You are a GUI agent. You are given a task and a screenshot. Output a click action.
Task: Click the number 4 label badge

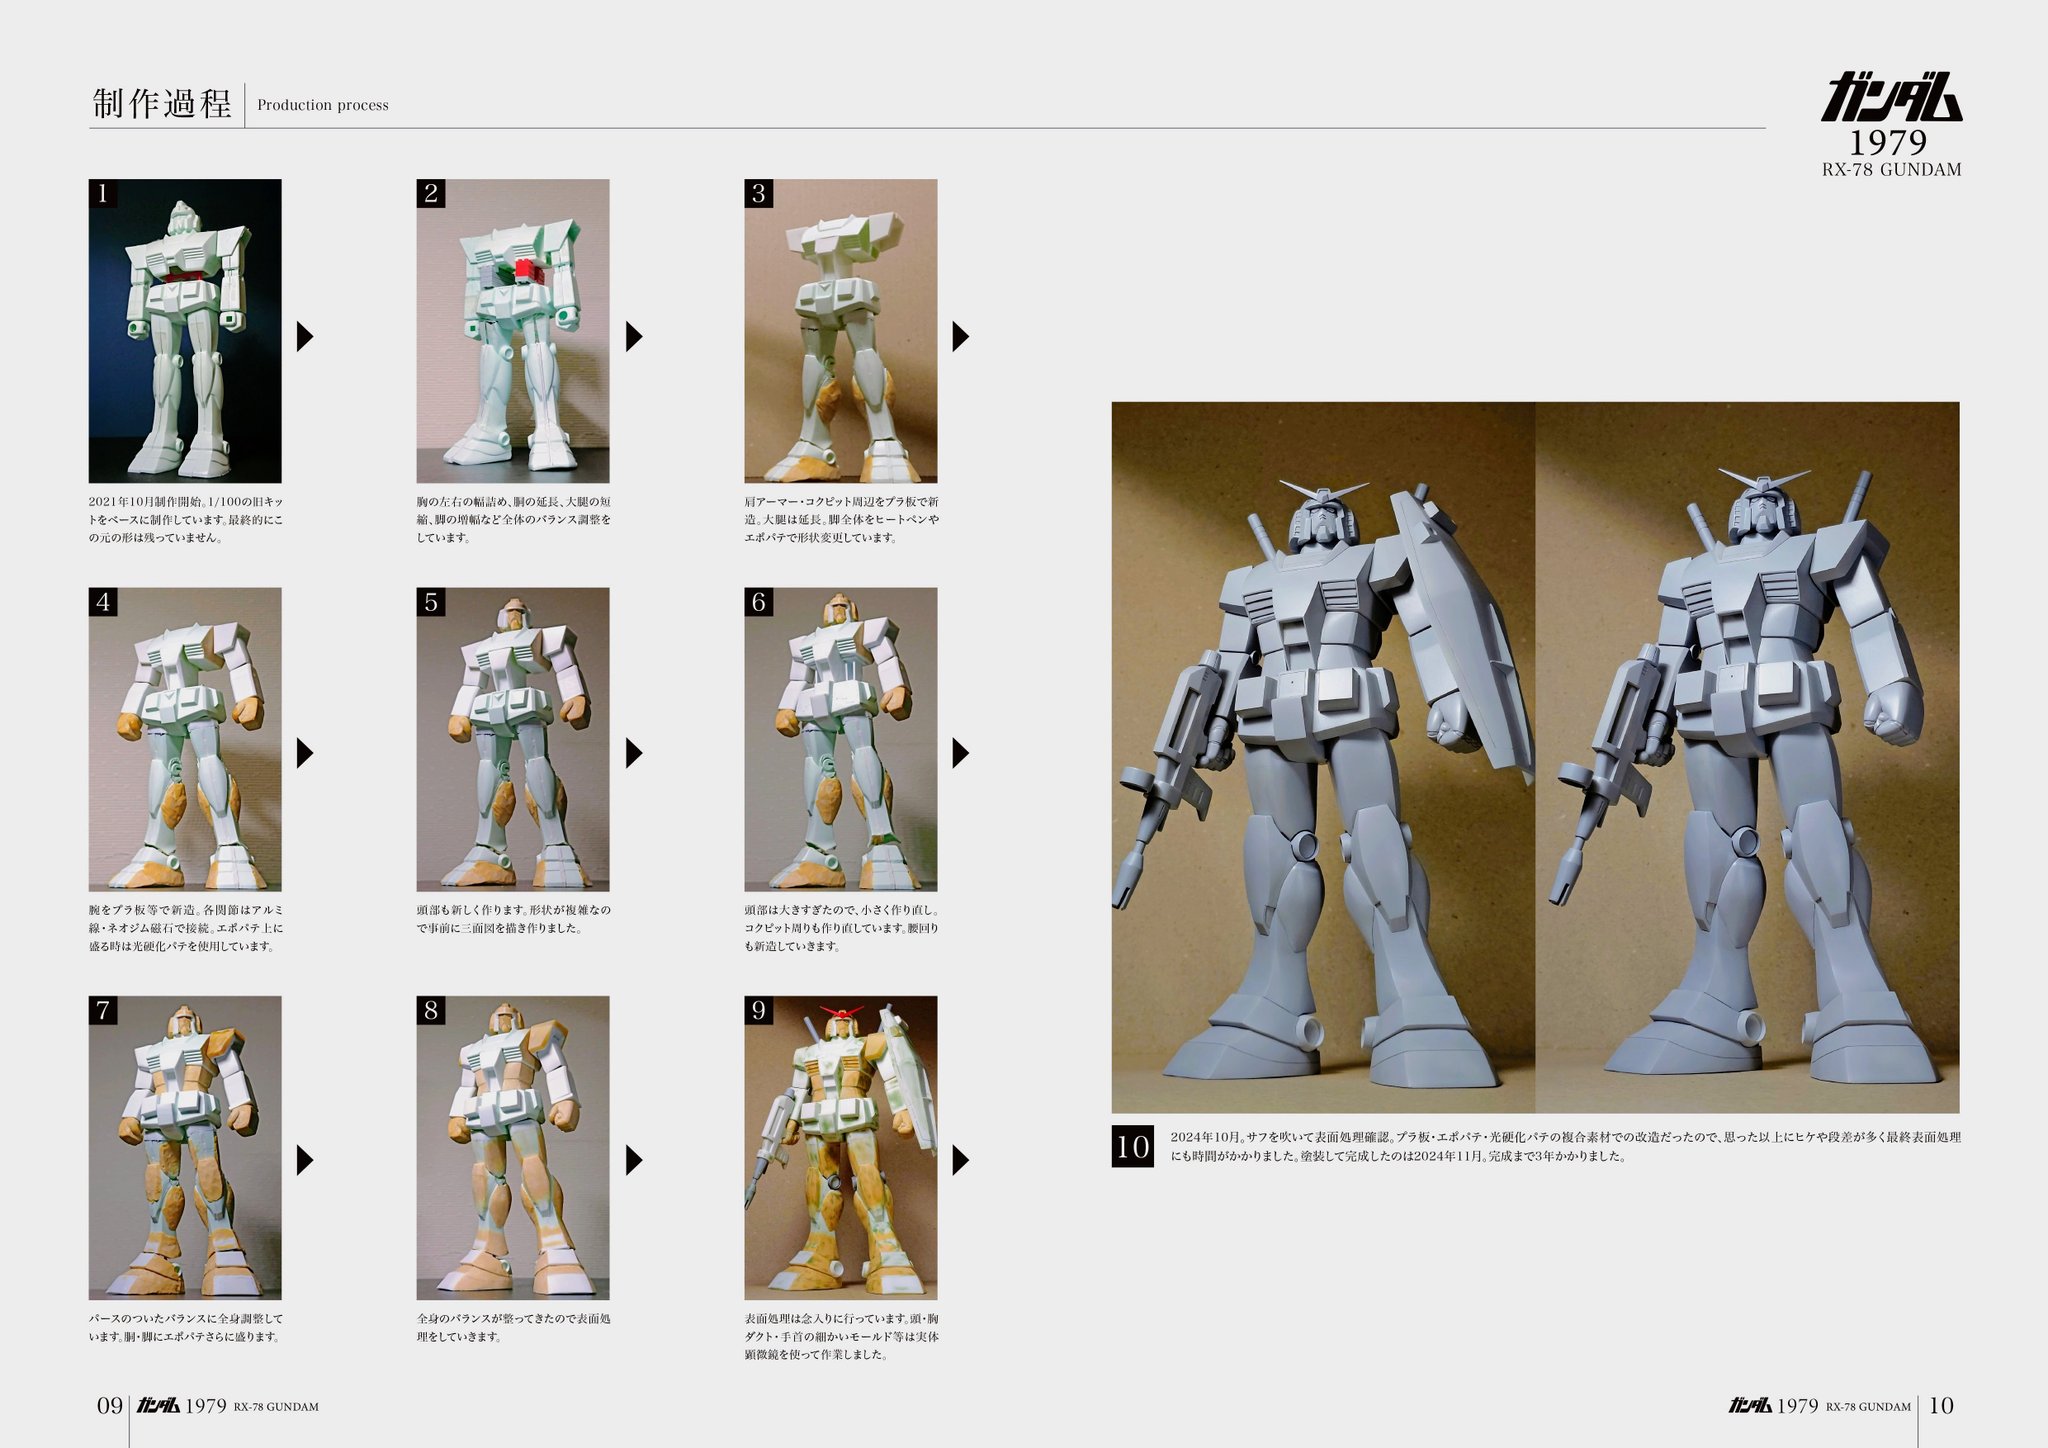pos(103,602)
